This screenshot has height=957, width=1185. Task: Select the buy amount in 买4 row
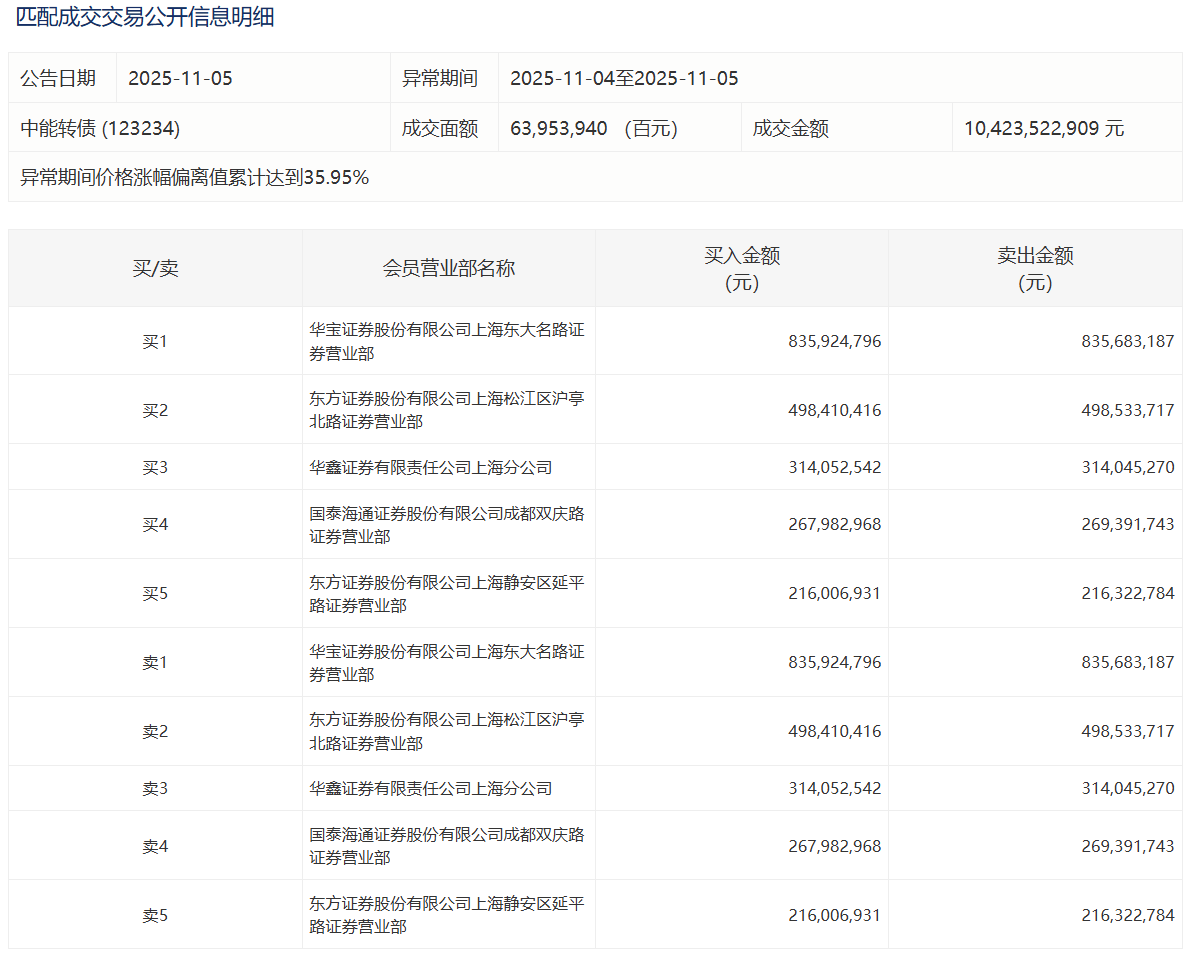coord(835,524)
